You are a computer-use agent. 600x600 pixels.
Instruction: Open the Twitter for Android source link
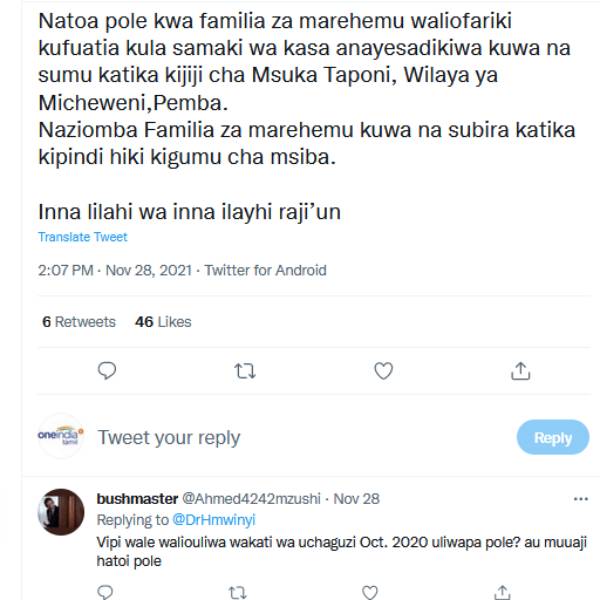coord(265,270)
